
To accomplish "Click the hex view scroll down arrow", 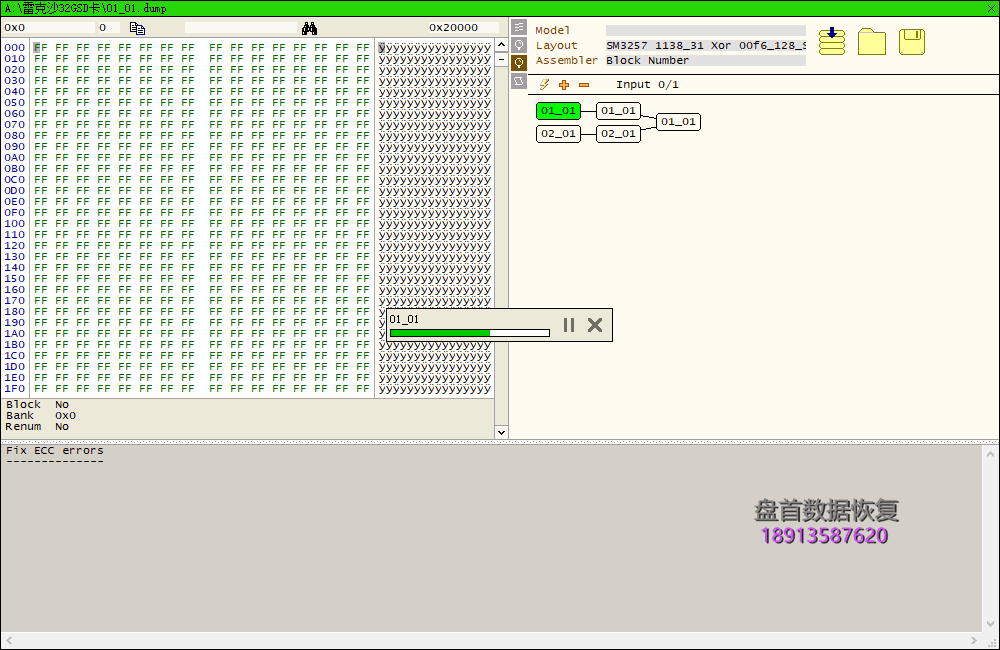I will [x=501, y=432].
